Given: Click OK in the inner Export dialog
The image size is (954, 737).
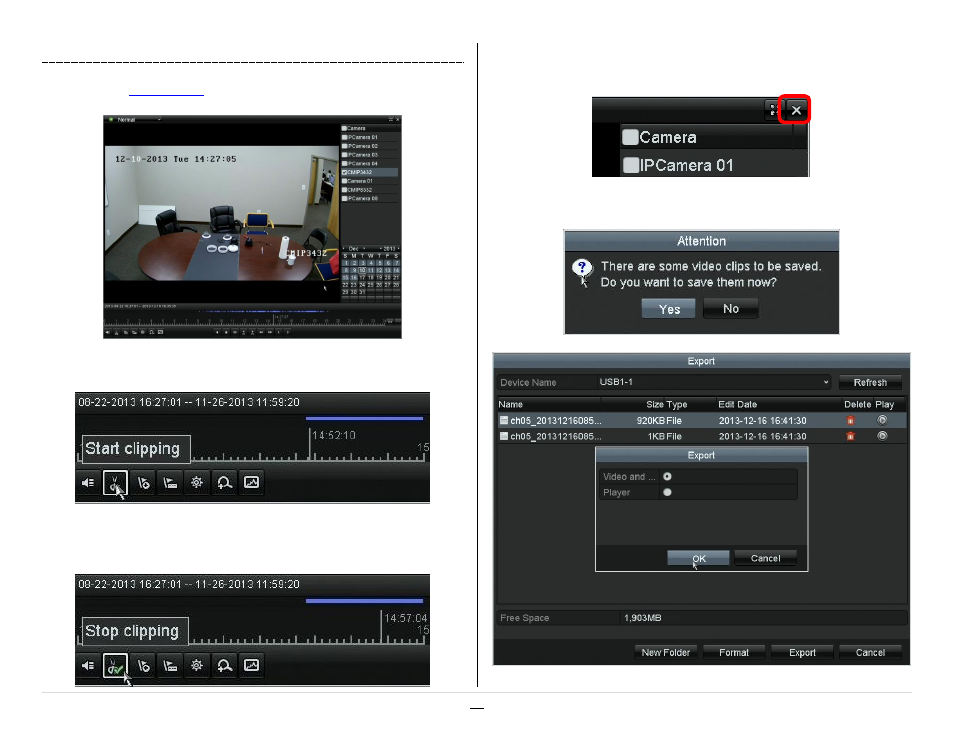Looking at the screenshot, I should (x=698, y=558).
